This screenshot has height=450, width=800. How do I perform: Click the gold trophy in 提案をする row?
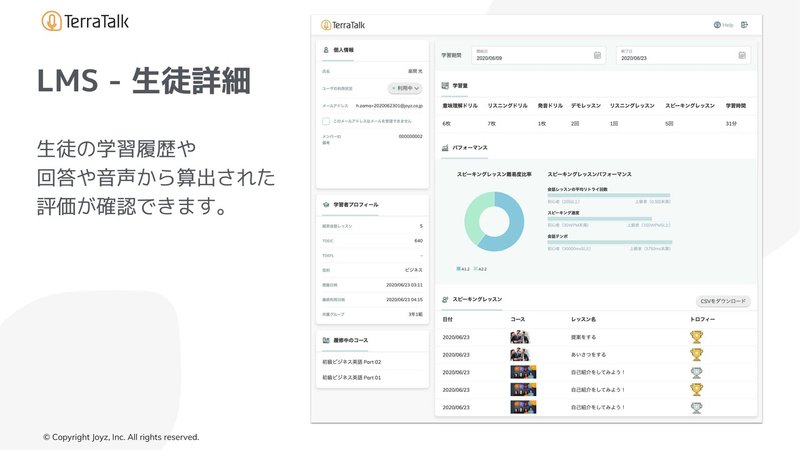(696, 337)
